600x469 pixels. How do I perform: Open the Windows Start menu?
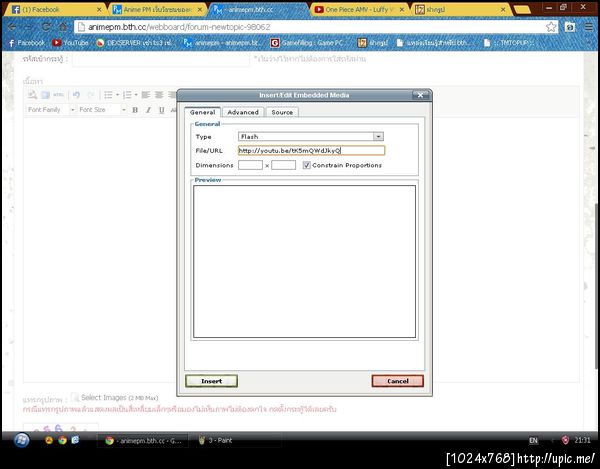(x=21, y=440)
